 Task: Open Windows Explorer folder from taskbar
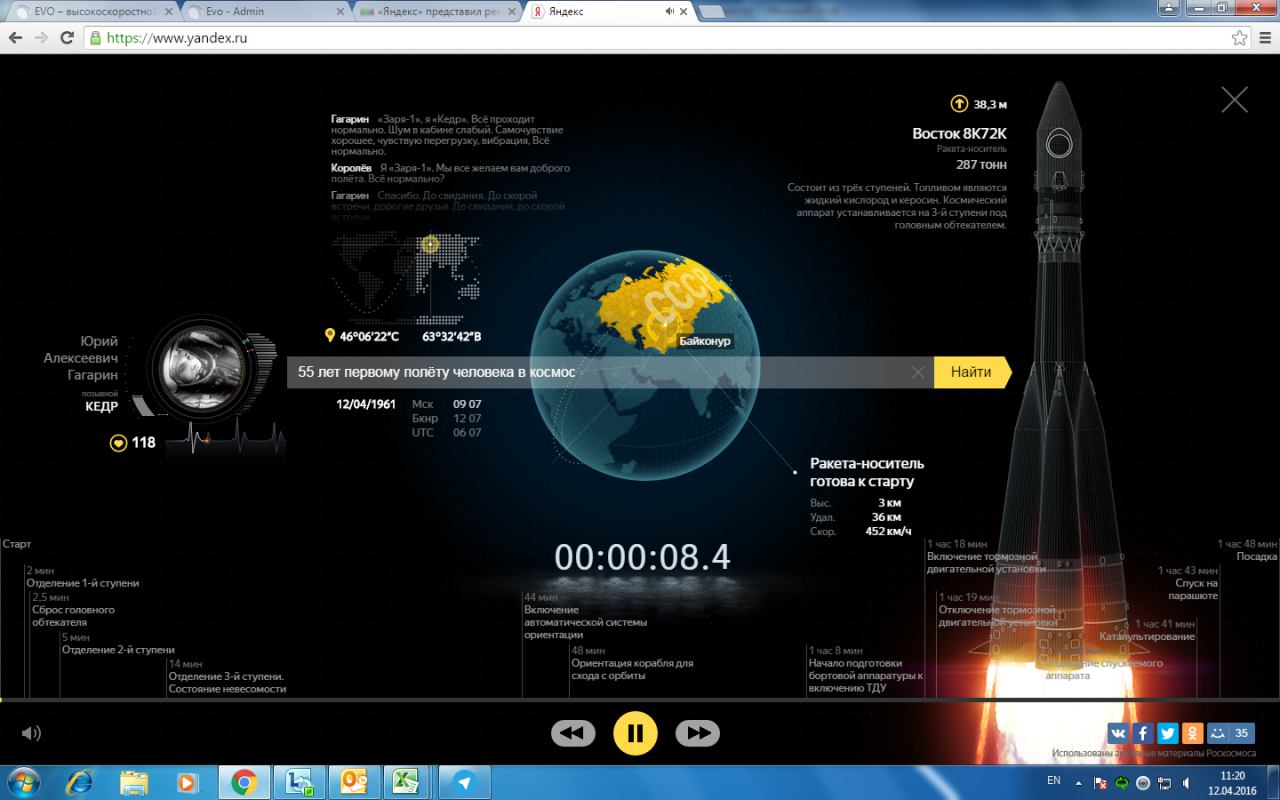134,781
